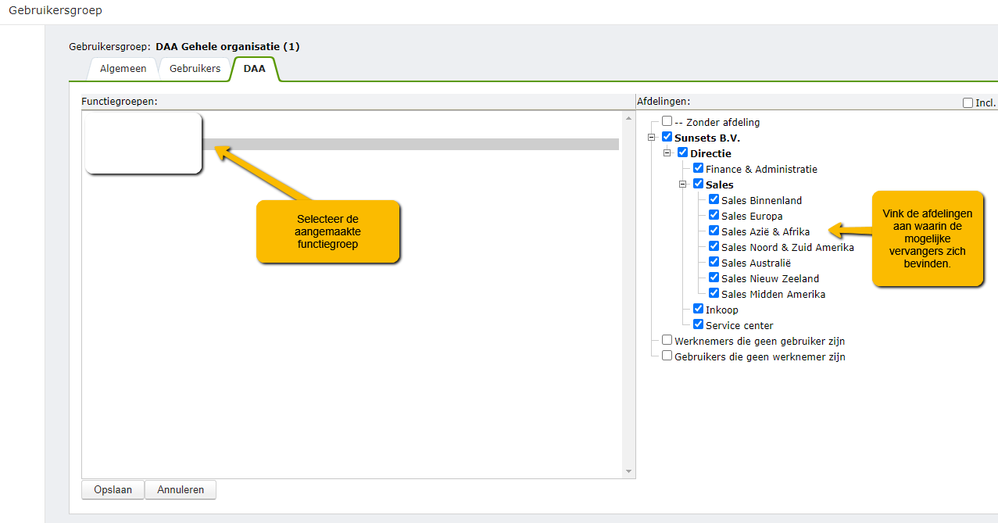Image resolution: width=998 pixels, height=523 pixels.
Task: Select the DAA tab
Action: pyautogui.click(x=255, y=69)
